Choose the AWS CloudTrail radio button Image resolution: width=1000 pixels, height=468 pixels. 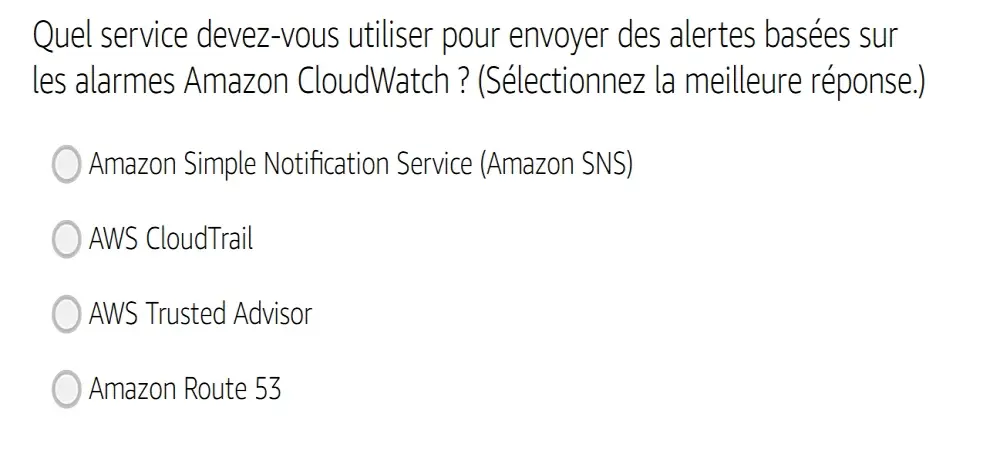click(x=66, y=239)
